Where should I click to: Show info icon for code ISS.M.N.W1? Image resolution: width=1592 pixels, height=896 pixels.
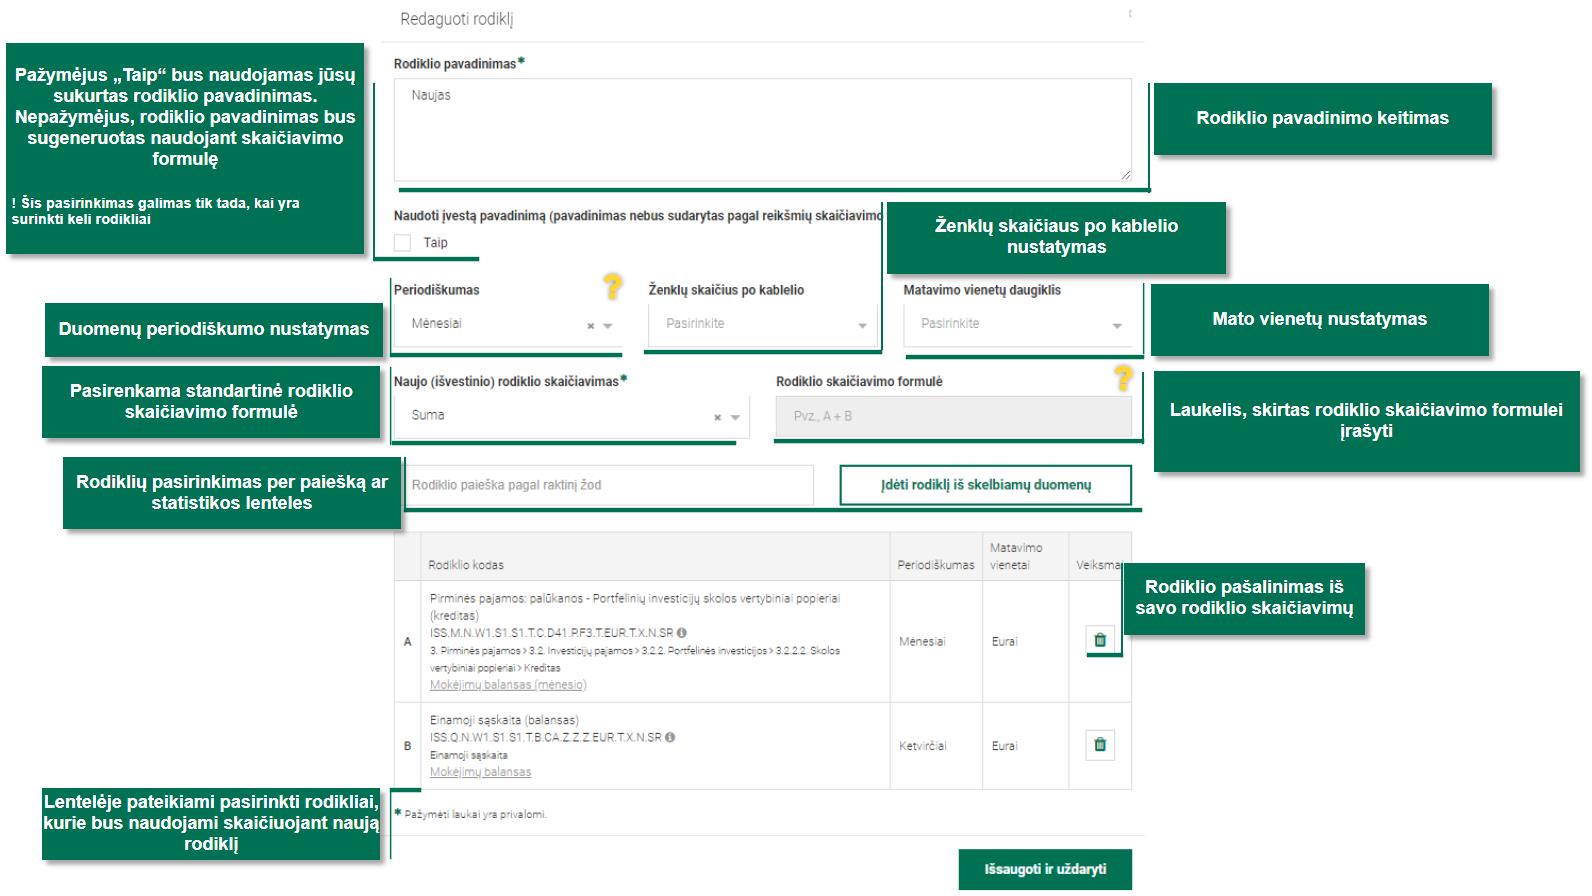tap(682, 633)
